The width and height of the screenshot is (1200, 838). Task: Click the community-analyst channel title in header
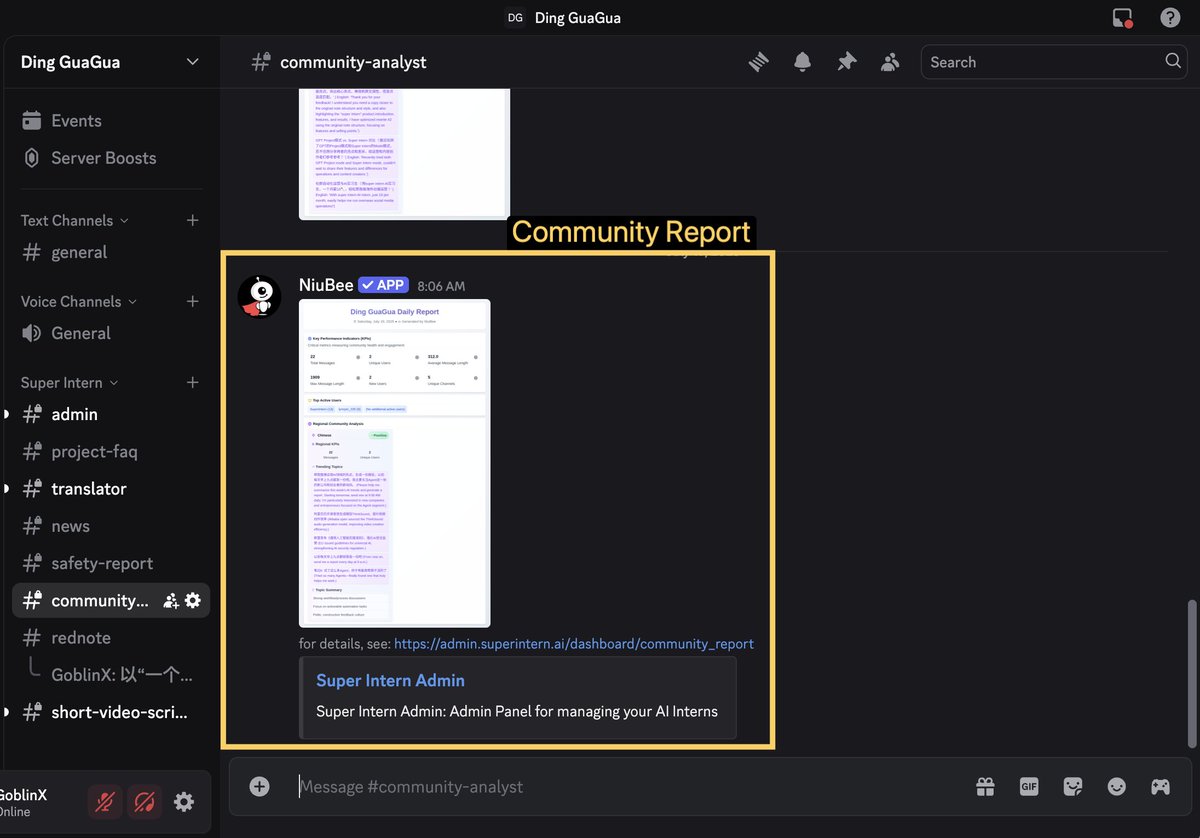[x=353, y=62]
